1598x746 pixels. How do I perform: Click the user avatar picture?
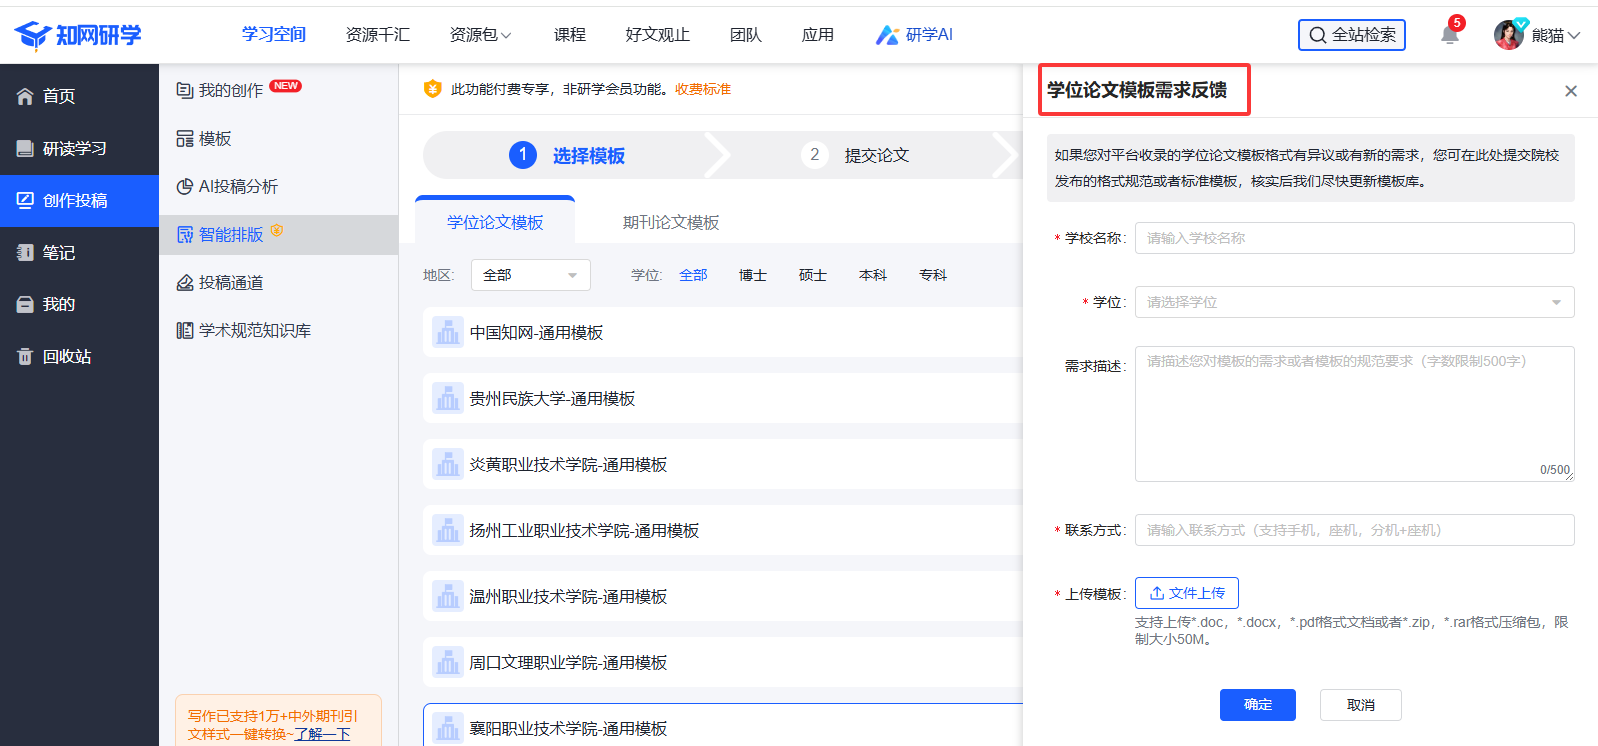pyautogui.click(x=1508, y=35)
